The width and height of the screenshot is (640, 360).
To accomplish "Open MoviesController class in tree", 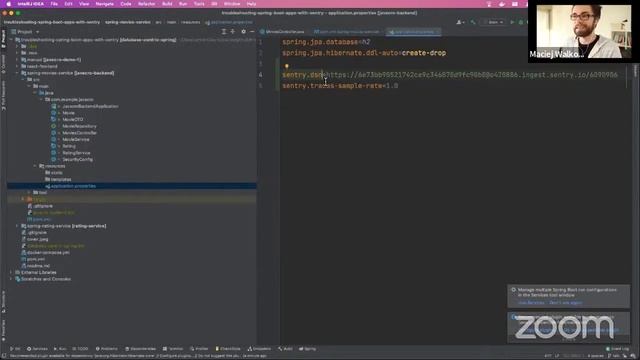I will pyautogui.click(x=79, y=133).
